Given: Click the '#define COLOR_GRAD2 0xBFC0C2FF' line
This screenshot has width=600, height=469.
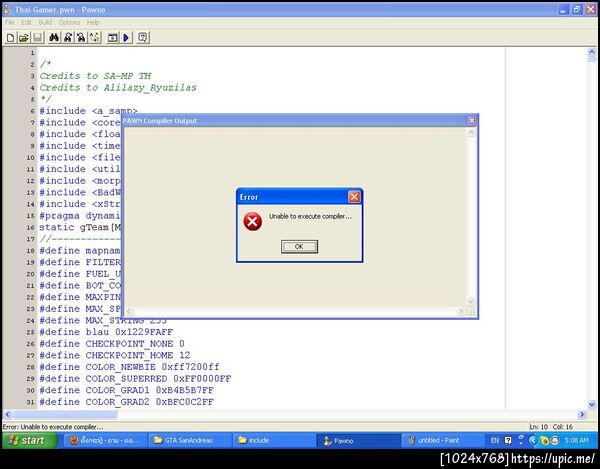Looking at the screenshot, I should point(126,402).
